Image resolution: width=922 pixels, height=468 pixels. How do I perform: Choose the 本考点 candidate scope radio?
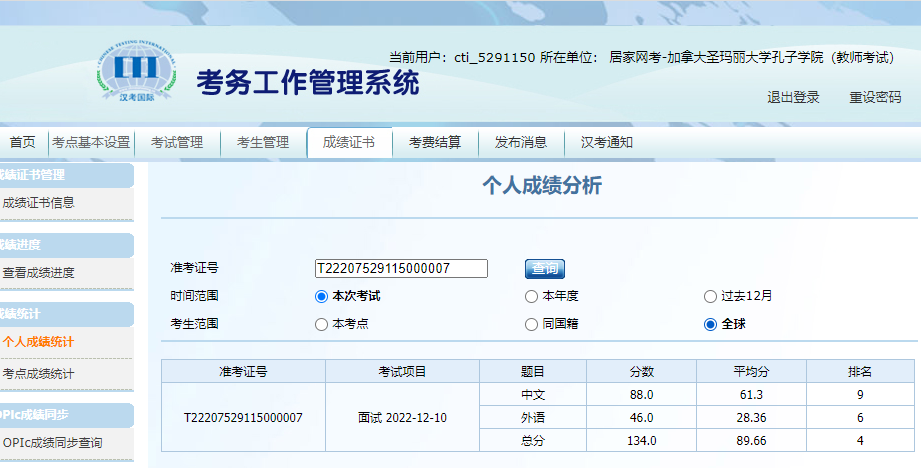tap(321, 324)
